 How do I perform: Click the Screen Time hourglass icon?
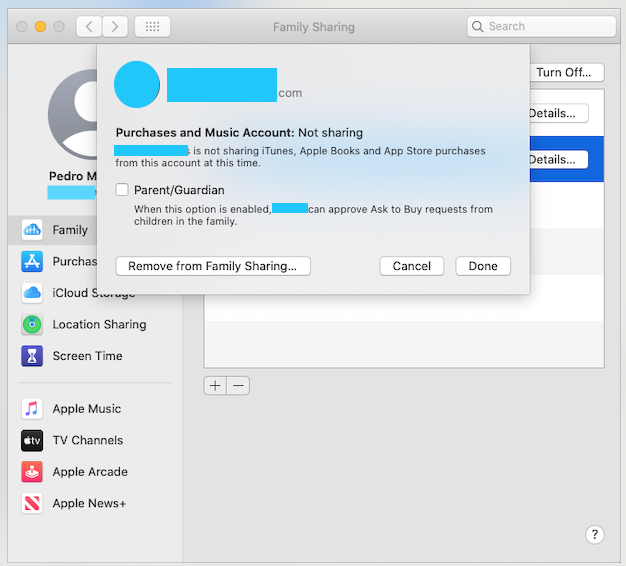tap(32, 356)
